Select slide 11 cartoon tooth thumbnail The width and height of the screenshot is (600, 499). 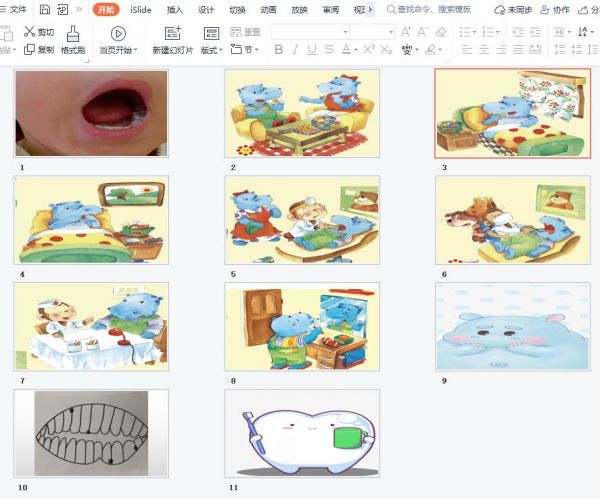(302, 433)
